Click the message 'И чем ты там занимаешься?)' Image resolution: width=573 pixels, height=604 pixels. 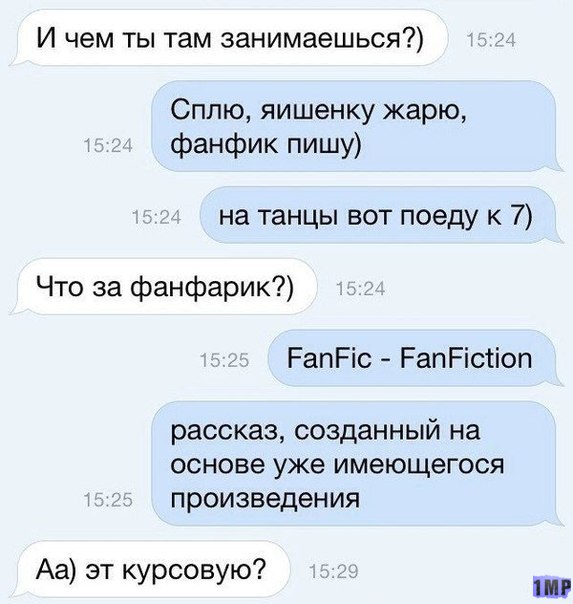[x=230, y=38]
